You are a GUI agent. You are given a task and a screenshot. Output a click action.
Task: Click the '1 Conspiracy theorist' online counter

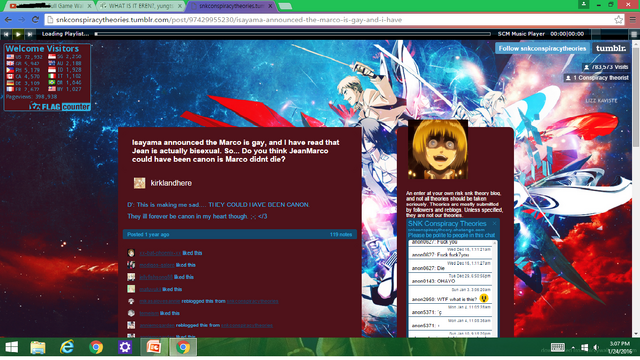pos(597,78)
